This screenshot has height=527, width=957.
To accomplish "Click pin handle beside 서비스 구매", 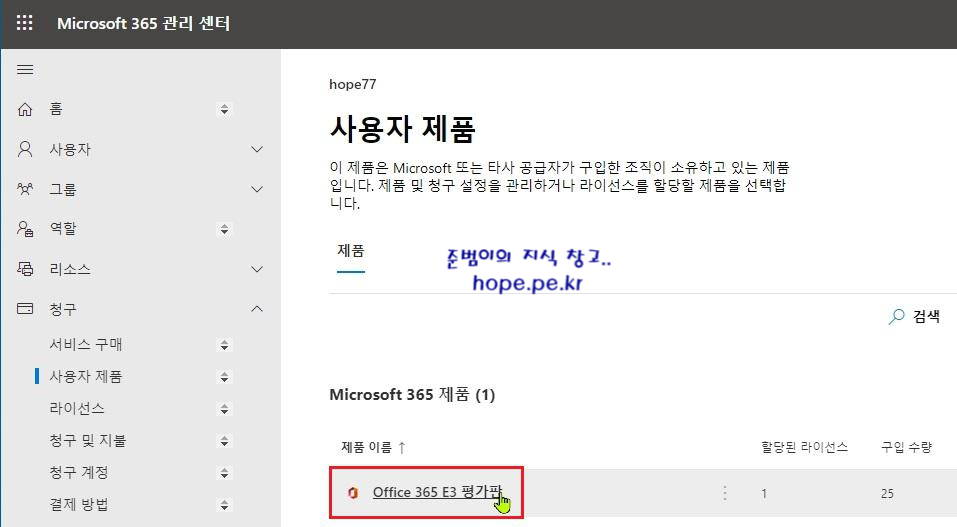I will pyautogui.click(x=225, y=345).
